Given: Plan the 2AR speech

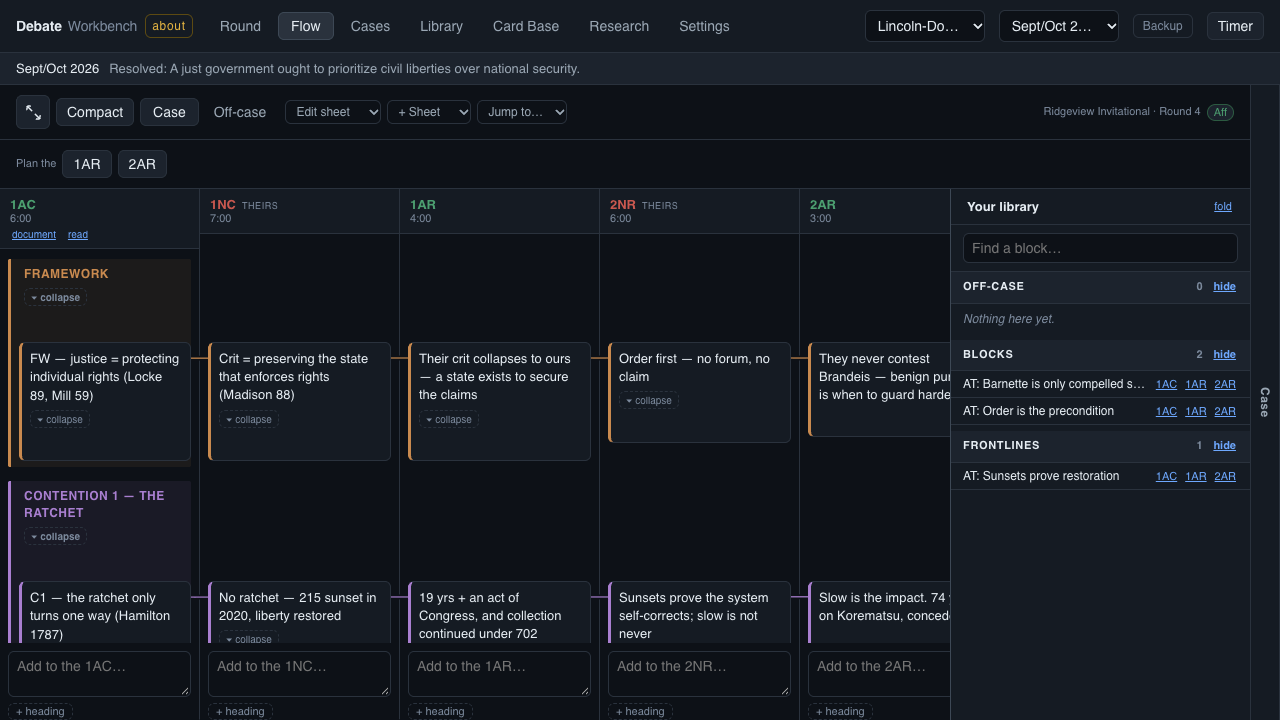Looking at the screenshot, I should click(x=142, y=164).
